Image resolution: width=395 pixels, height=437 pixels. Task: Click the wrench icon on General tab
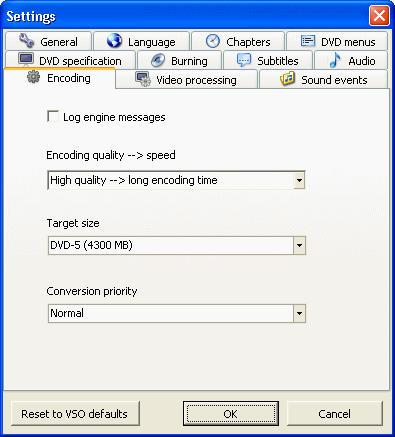tap(26, 41)
